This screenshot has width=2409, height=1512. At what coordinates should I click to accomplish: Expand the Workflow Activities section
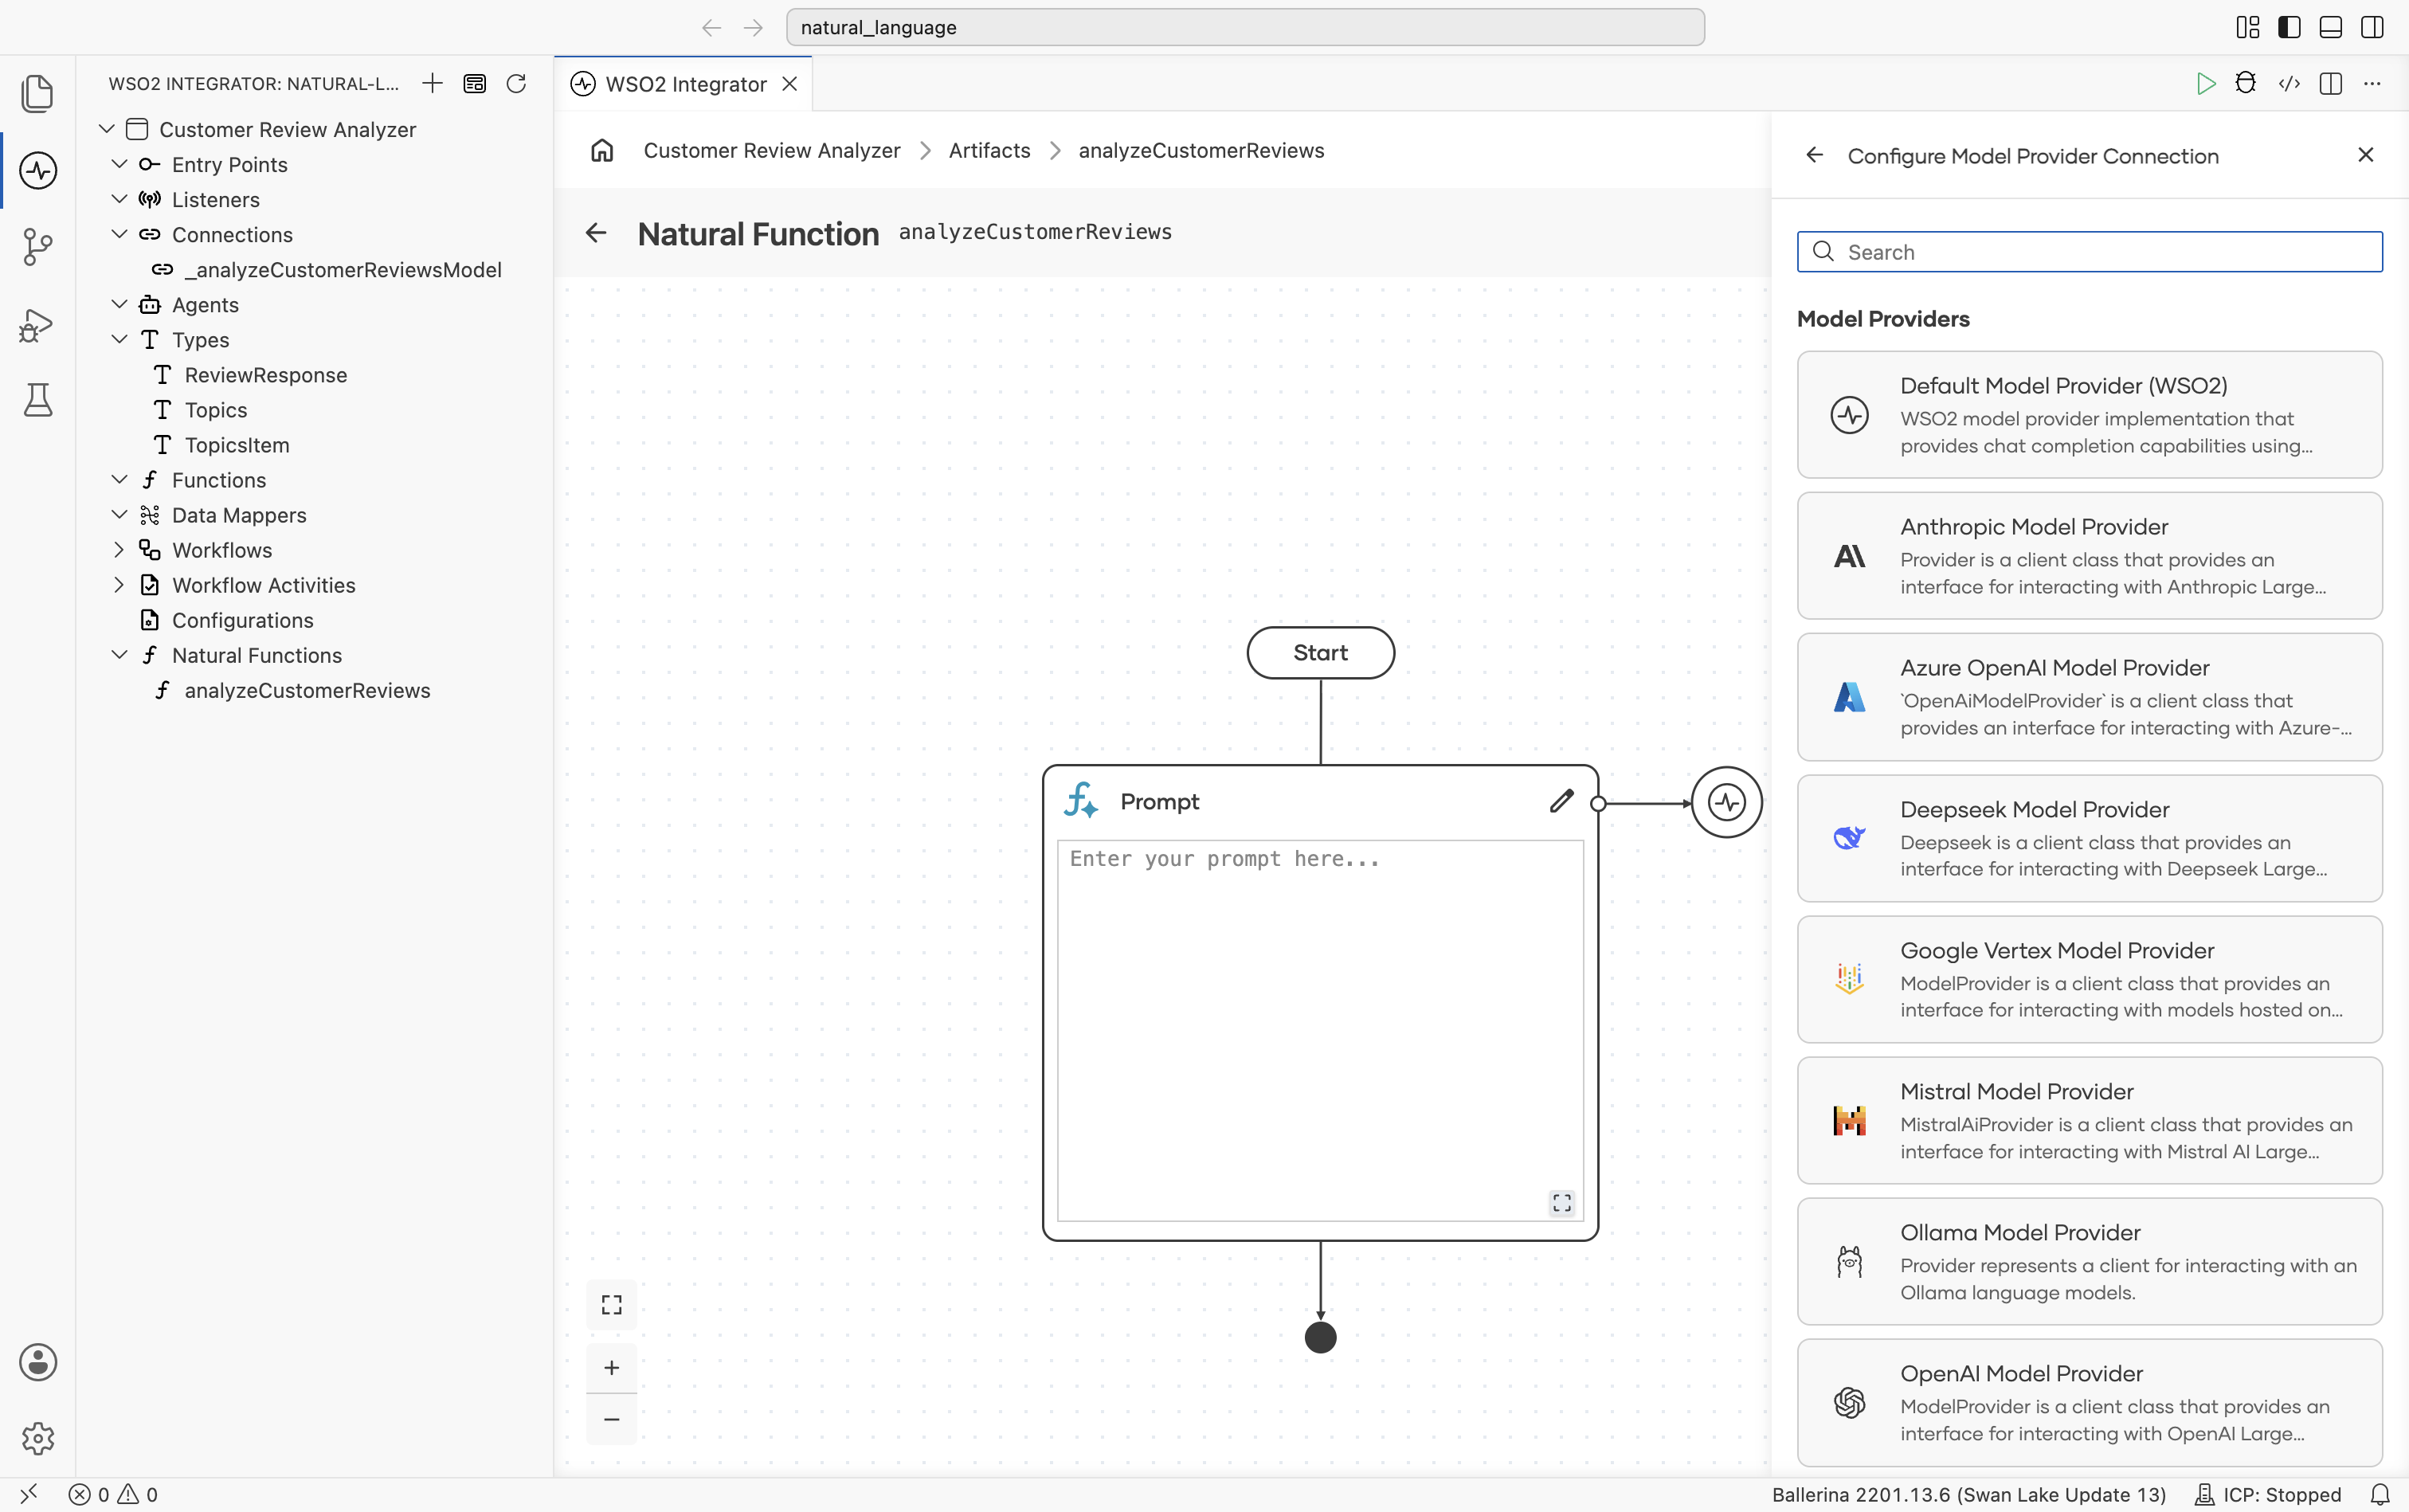tap(119, 584)
